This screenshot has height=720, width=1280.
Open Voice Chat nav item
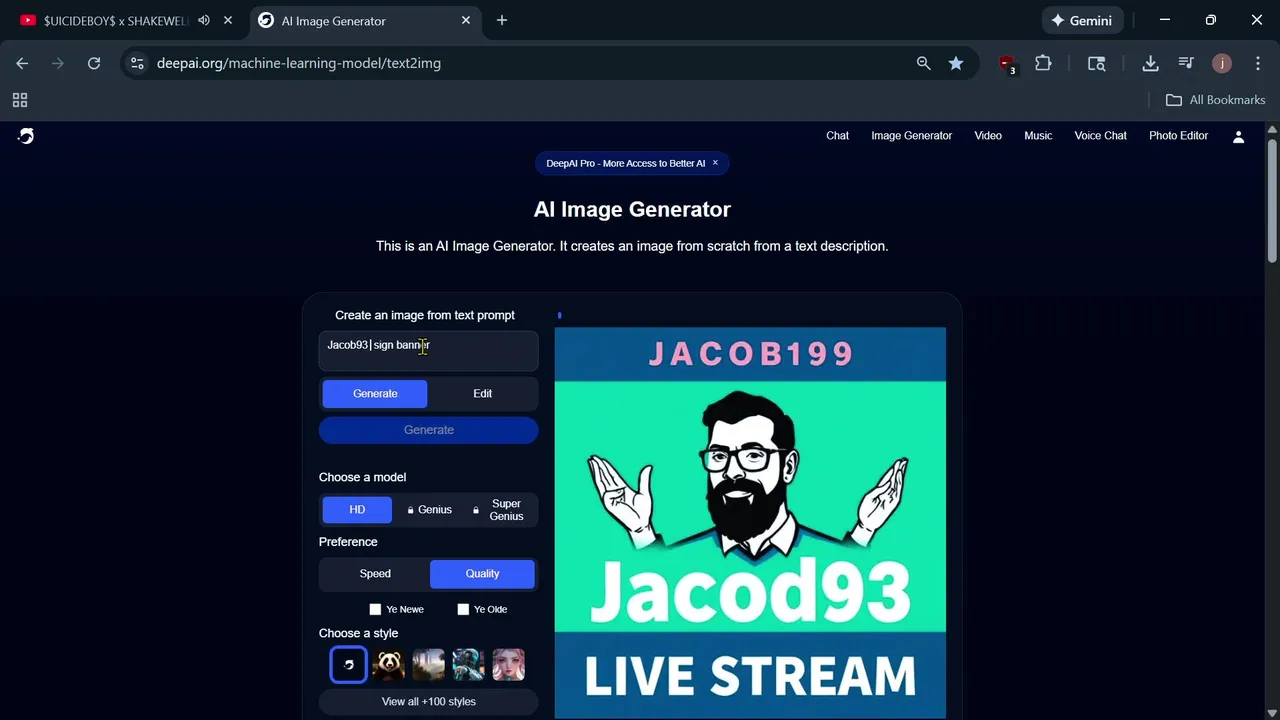point(1100,136)
